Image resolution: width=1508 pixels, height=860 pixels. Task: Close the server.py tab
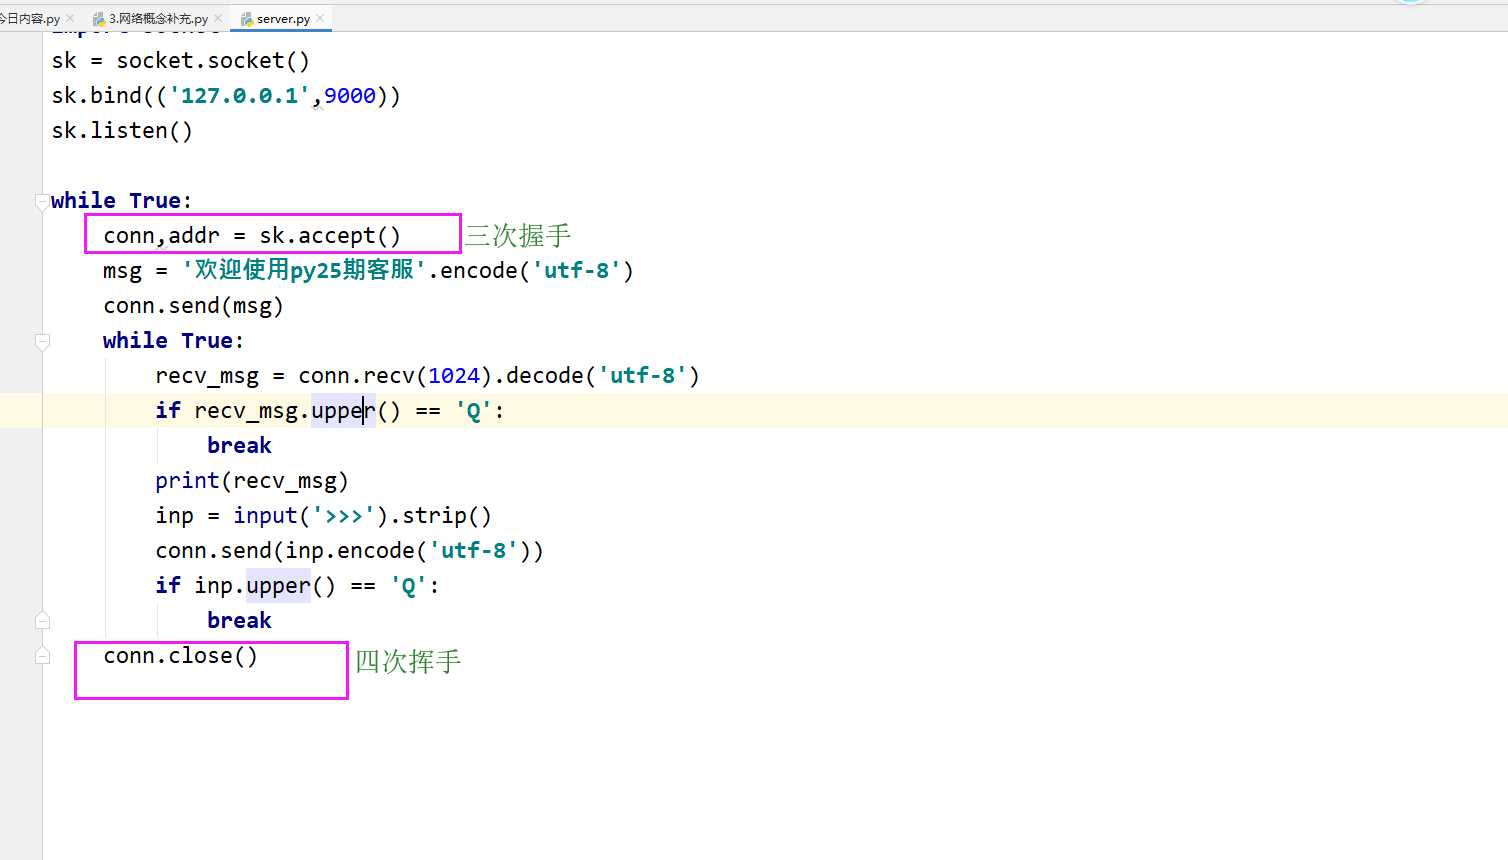point(320,18)
